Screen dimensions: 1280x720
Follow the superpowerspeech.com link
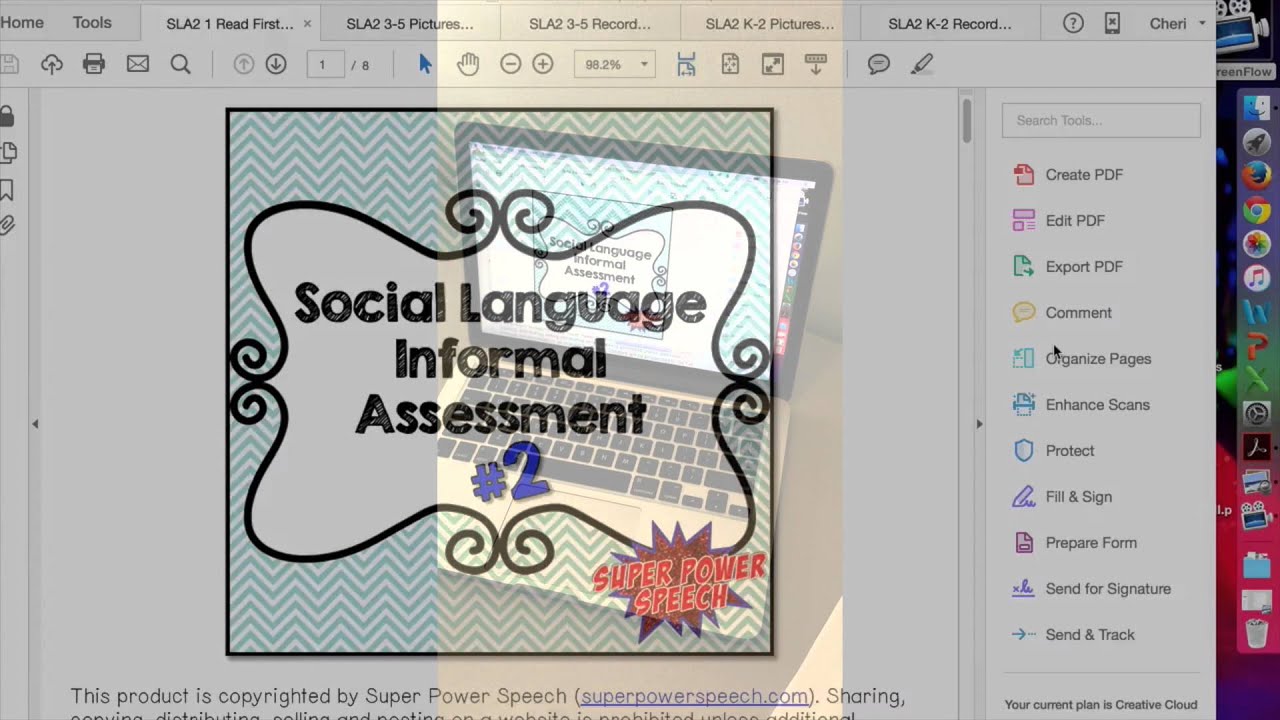point(694,696)
